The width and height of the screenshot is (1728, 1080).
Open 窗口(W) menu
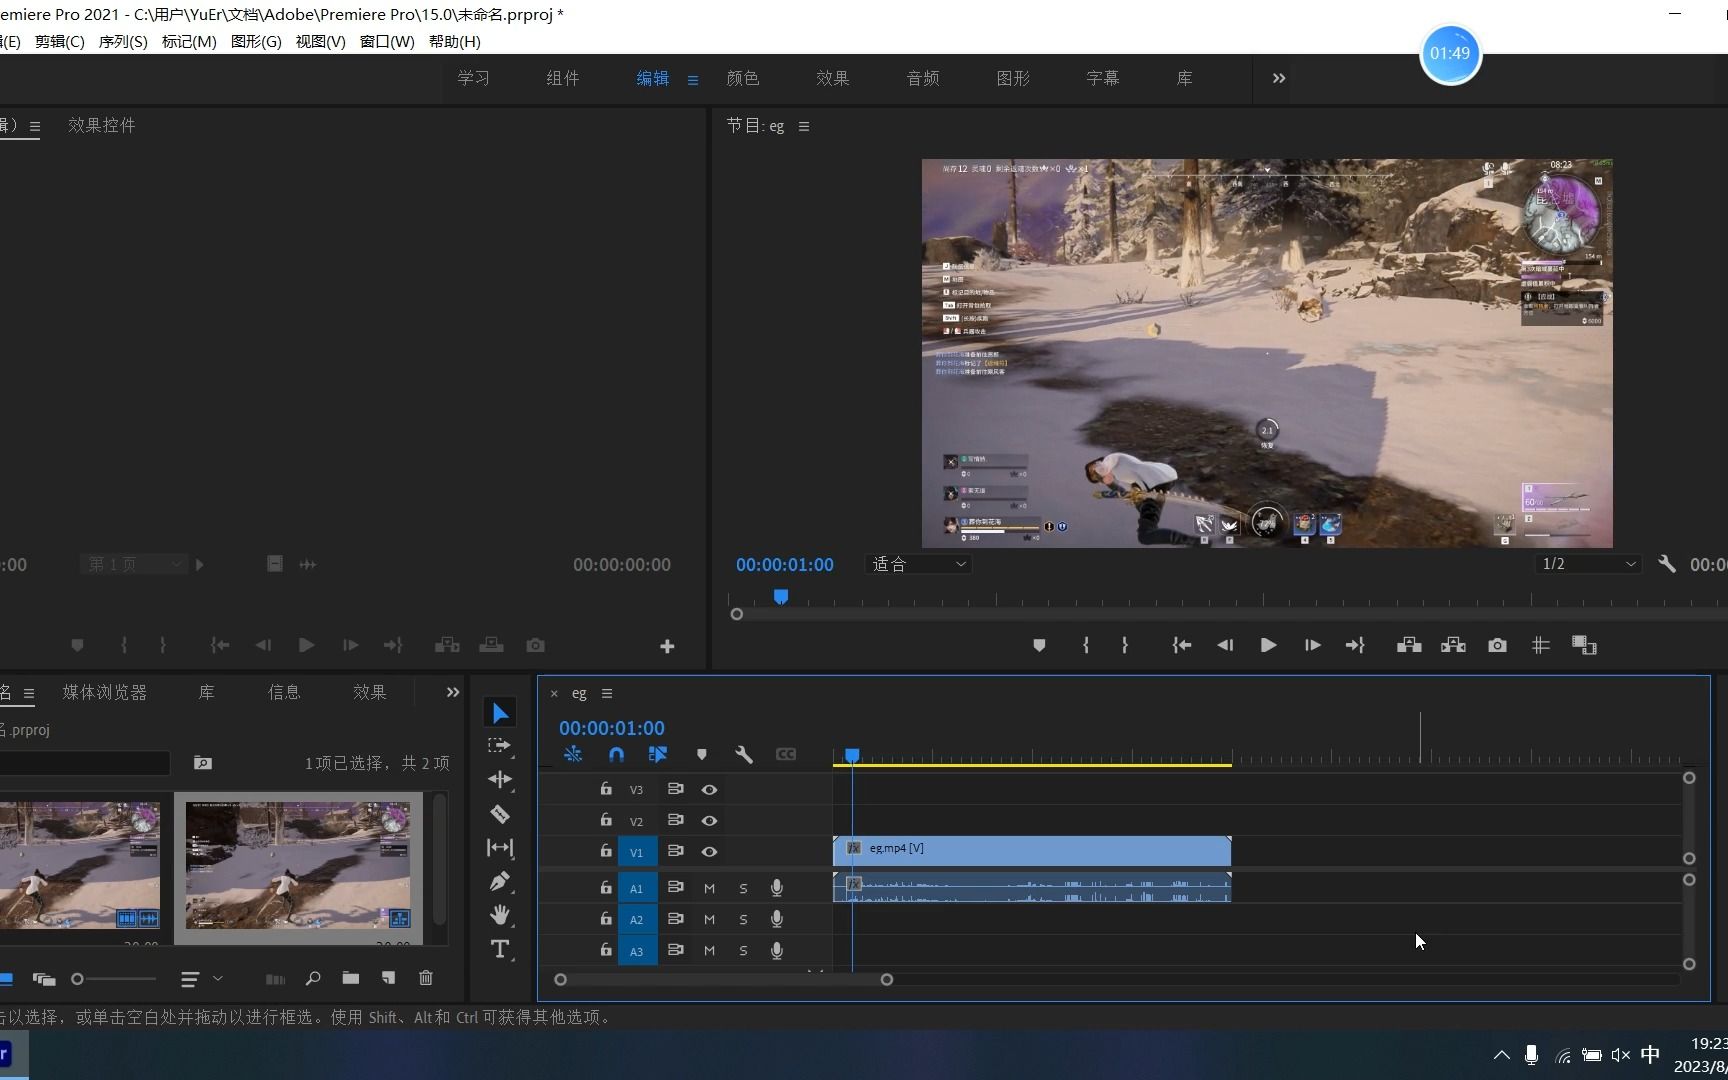coord(387,42)
